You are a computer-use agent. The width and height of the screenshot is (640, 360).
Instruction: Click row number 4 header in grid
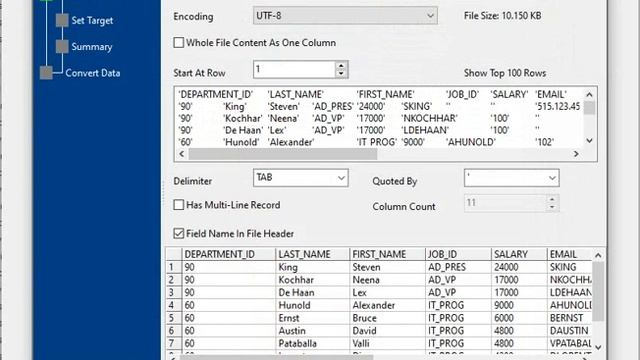tap(173, 305)
